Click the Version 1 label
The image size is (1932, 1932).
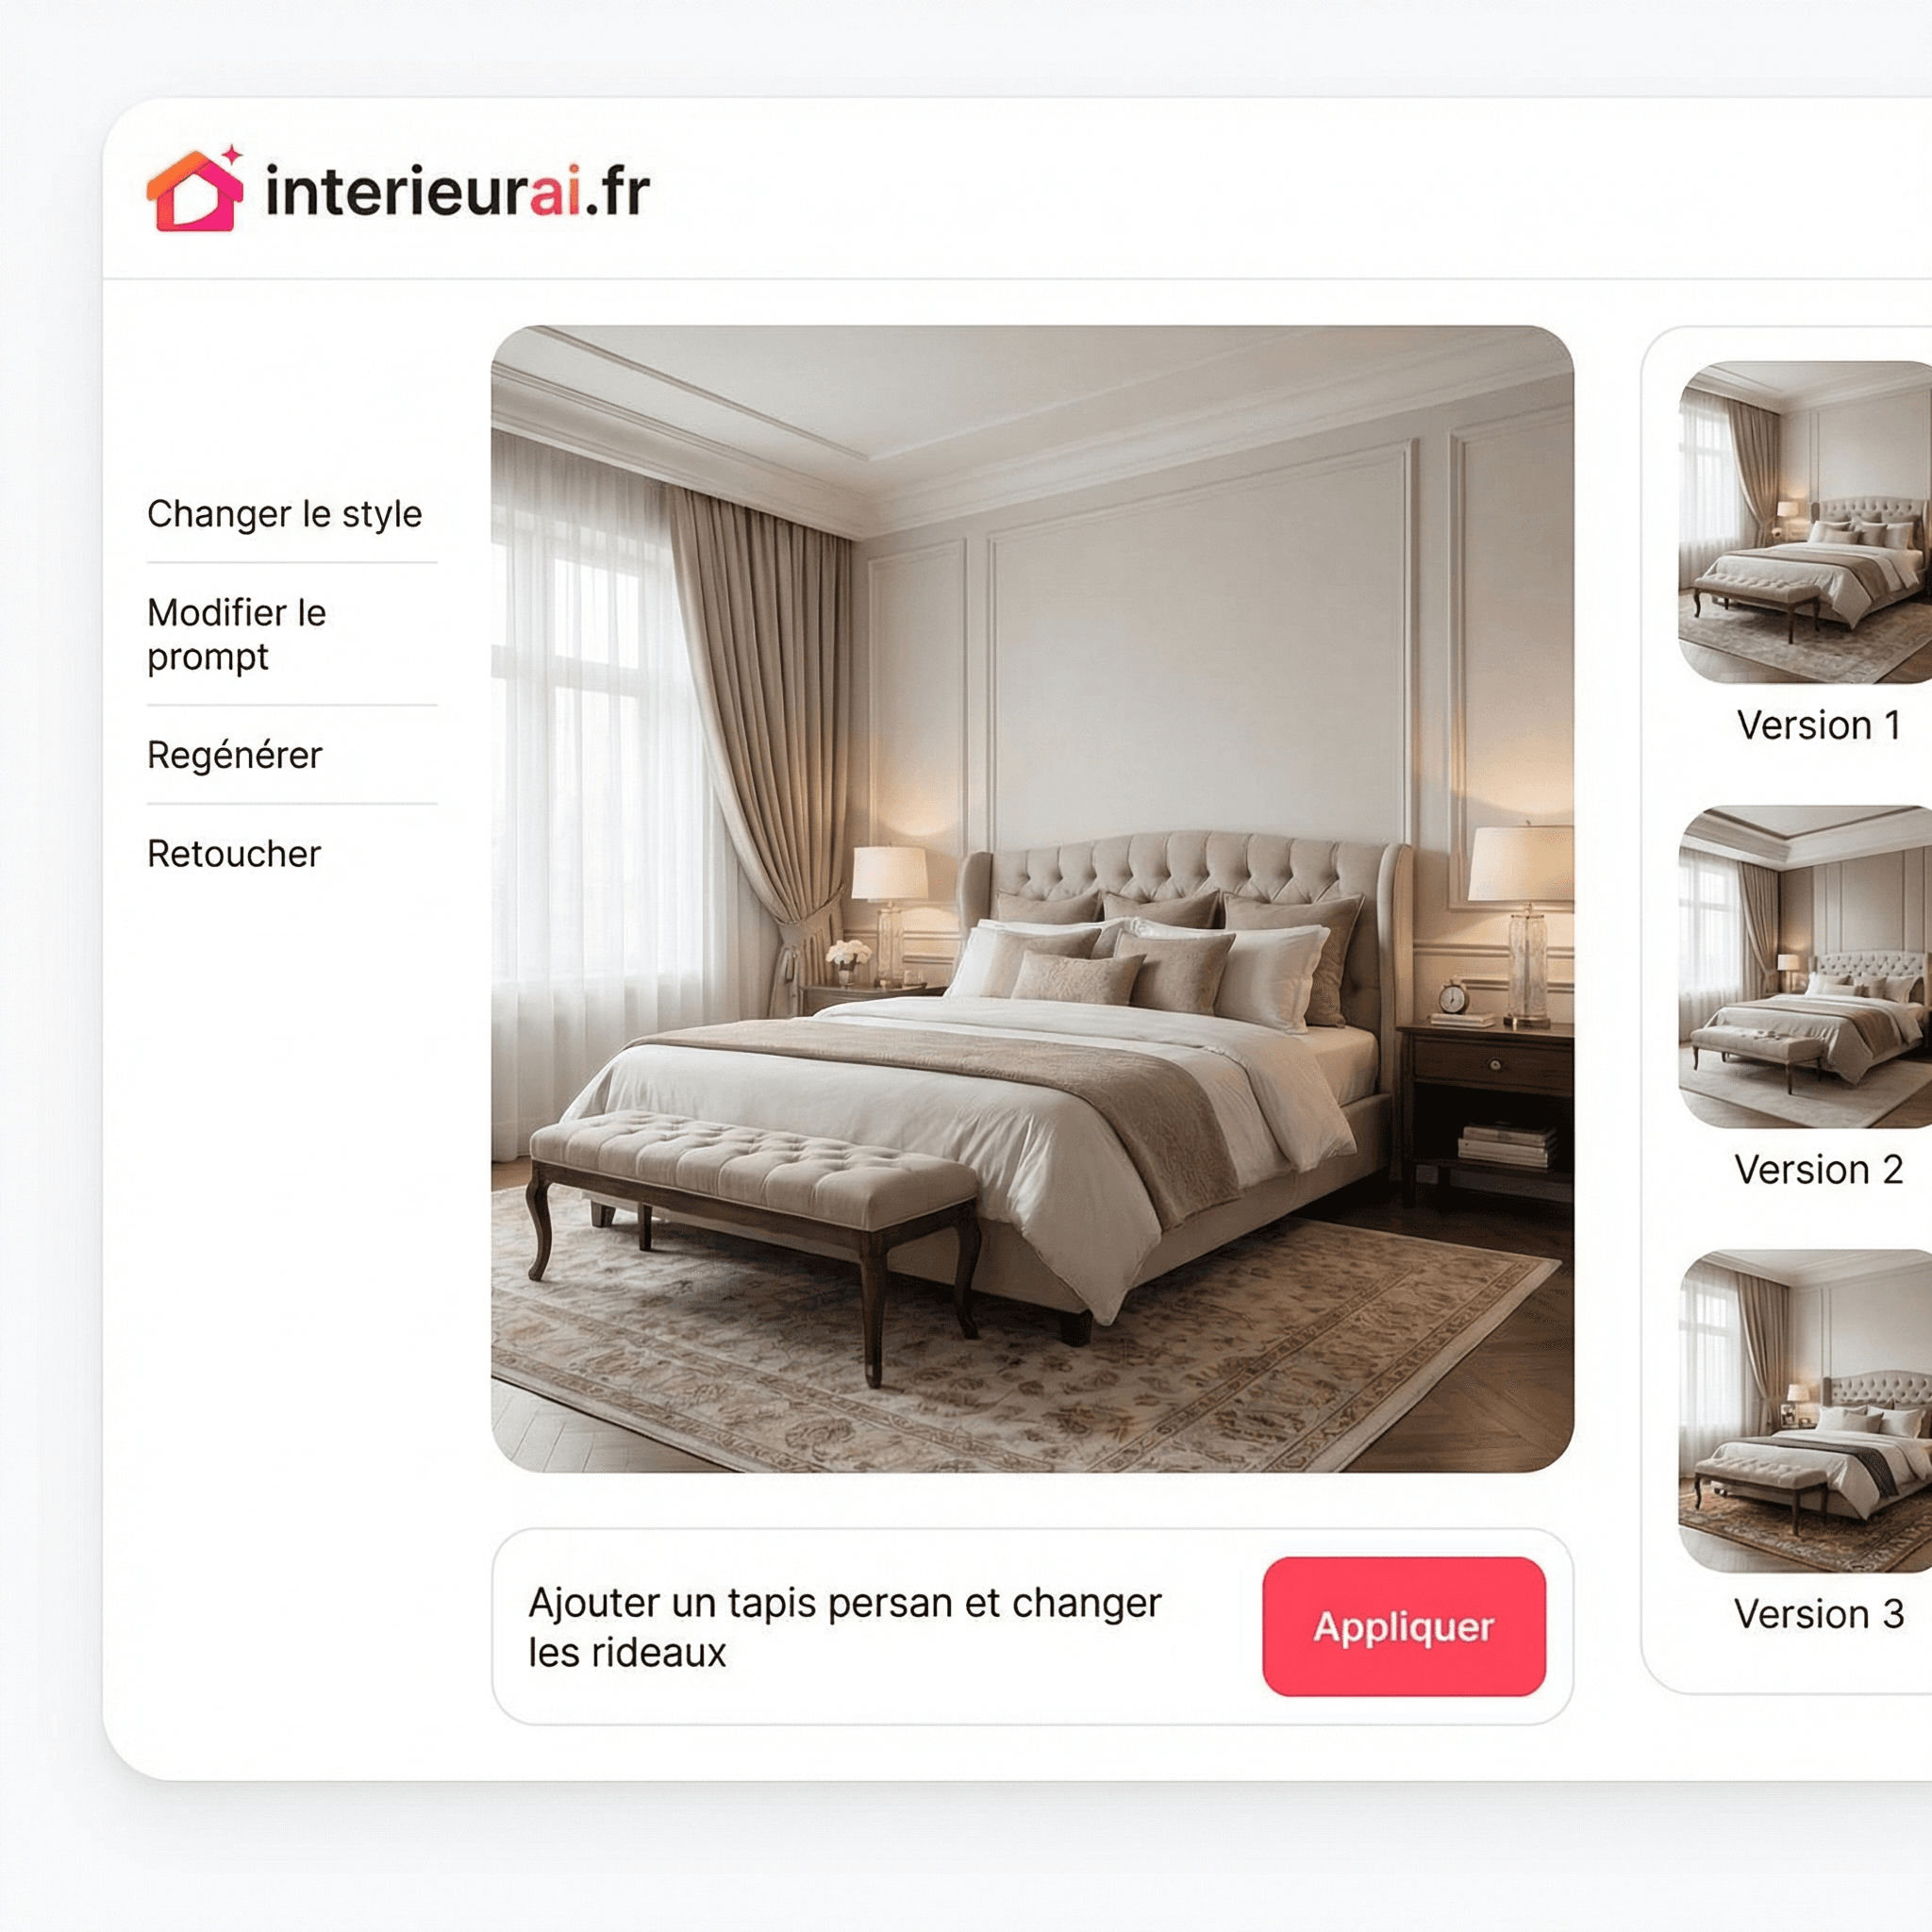point(1819,725)
